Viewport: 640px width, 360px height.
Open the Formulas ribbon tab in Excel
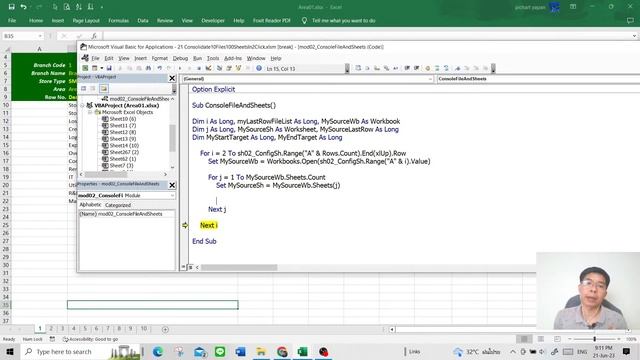(x=118, y=20)
